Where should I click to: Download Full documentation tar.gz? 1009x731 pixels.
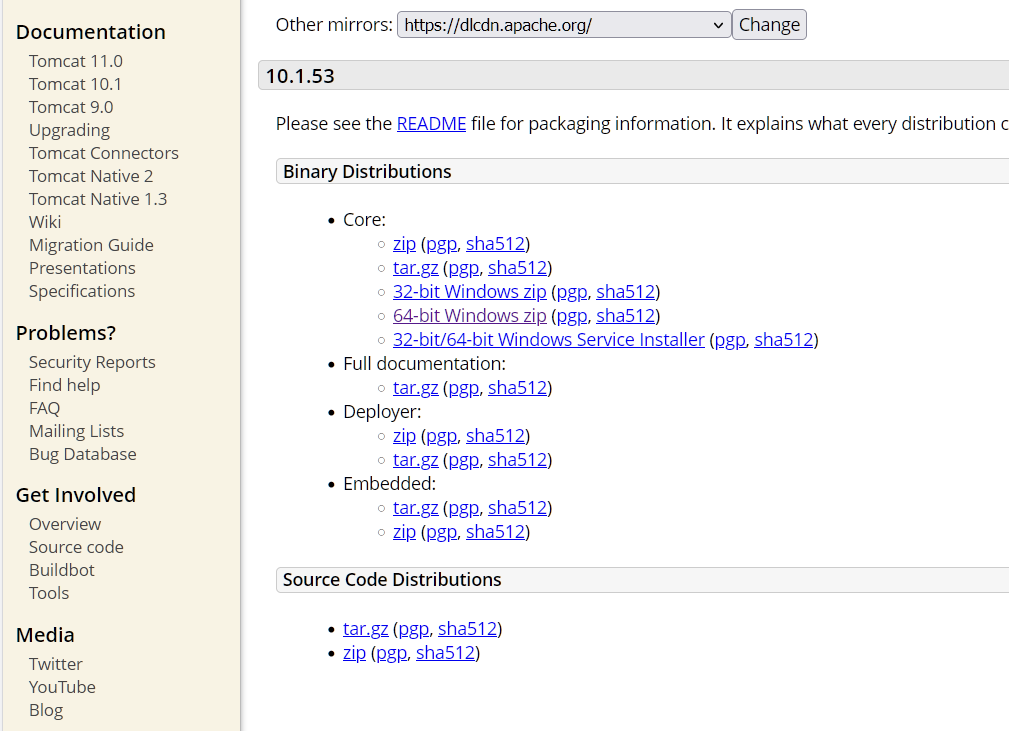click(x=415, y=388)
